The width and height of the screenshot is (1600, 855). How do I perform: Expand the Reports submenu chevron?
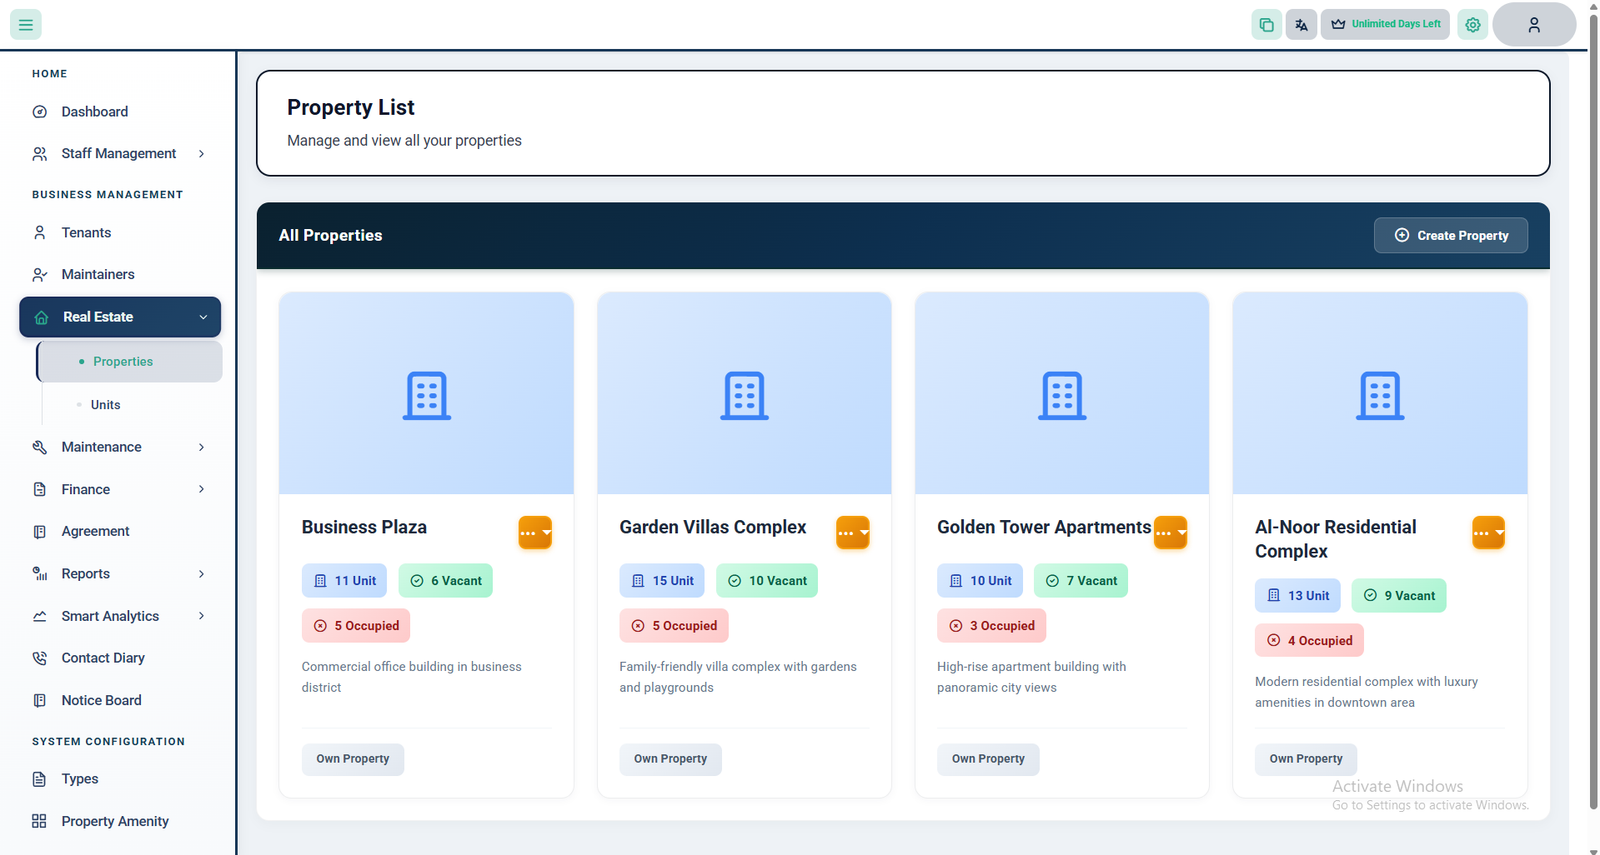click(x=201, y=574)
